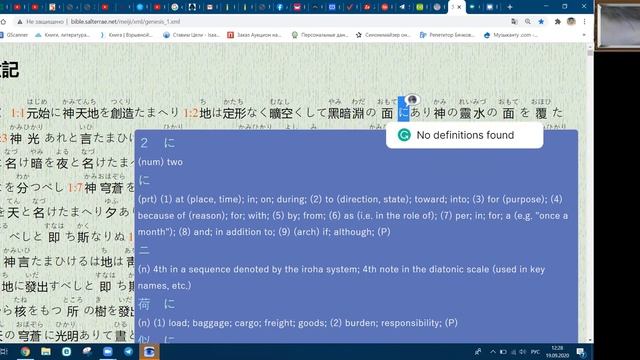Screen dimensions: 640x360
Task: Open the 'Книга | Взрывной' bookmark
Action: (x=127, y=35)
